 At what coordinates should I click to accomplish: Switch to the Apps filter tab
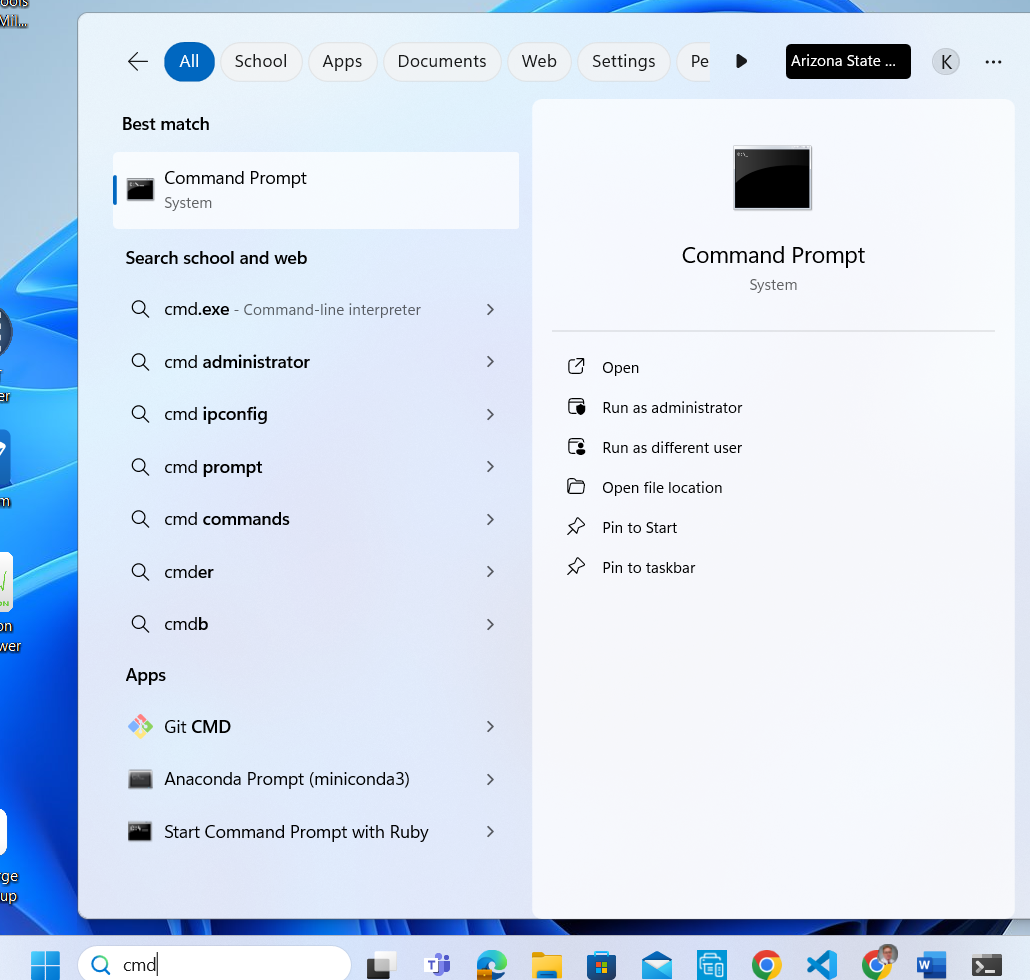(342, 62)
